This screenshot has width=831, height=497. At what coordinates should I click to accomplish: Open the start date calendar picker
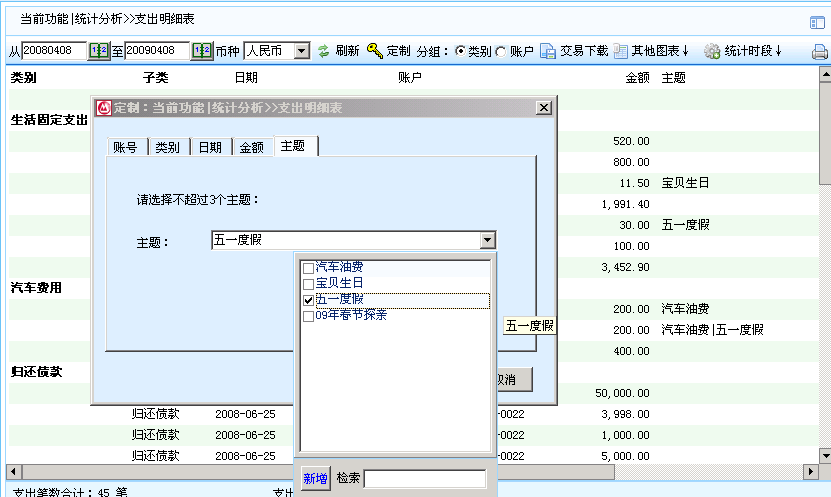point(99,51)
